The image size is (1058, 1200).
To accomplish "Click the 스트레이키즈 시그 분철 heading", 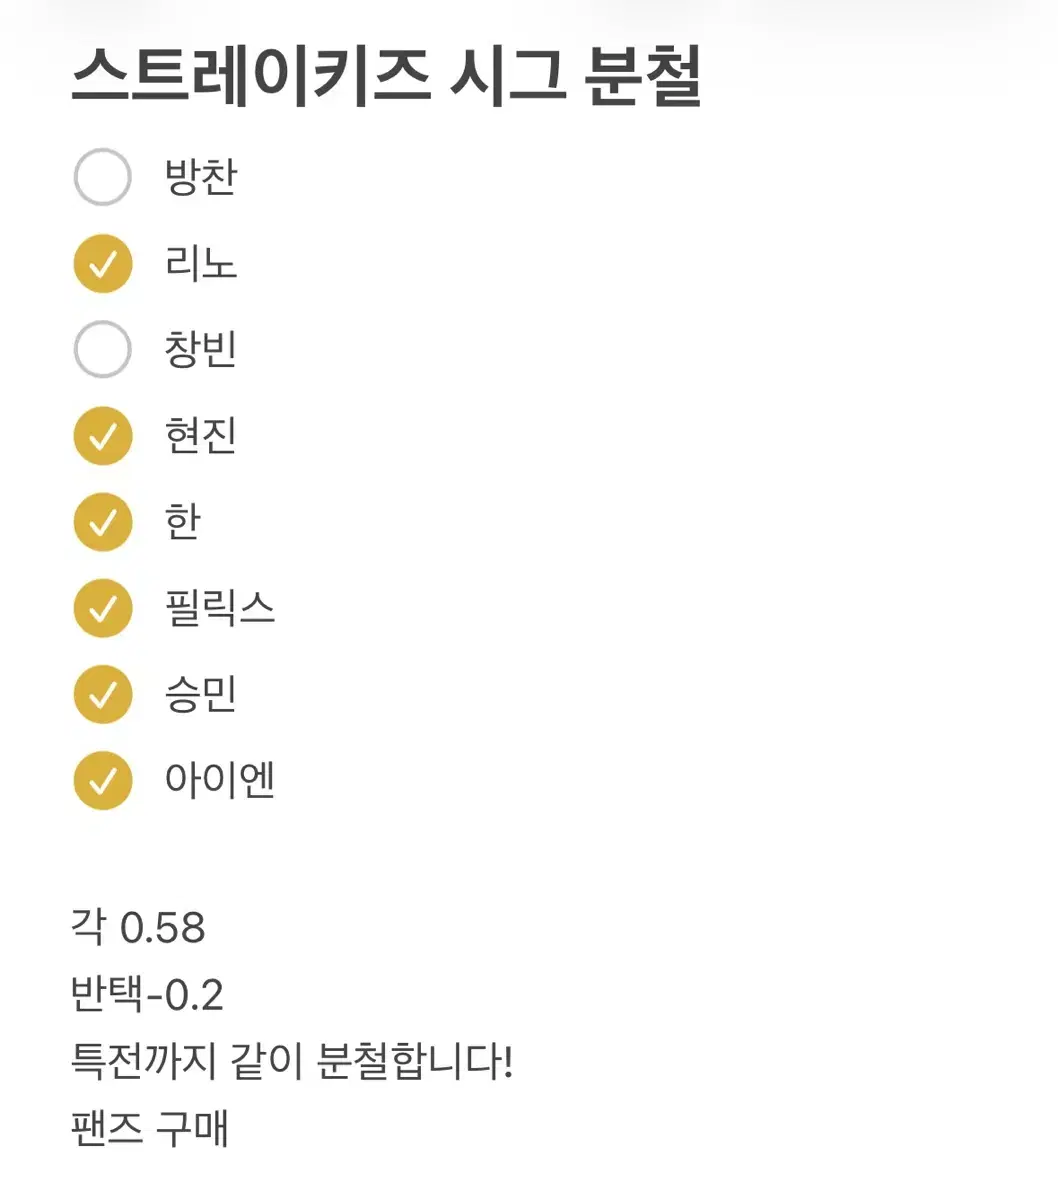I will (x=386, y=77).
